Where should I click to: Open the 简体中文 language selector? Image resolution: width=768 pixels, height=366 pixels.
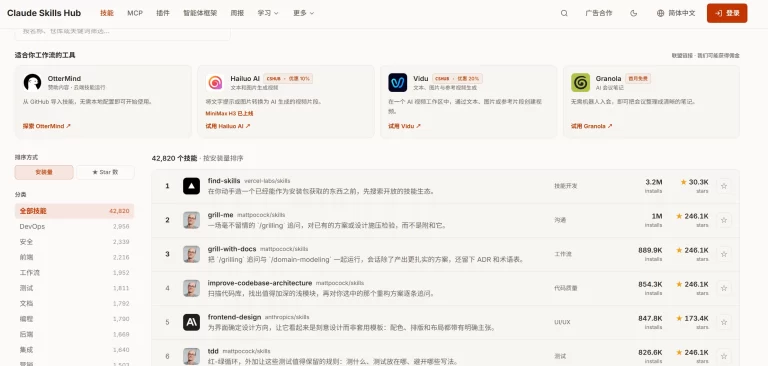click(x=676, y=13)
